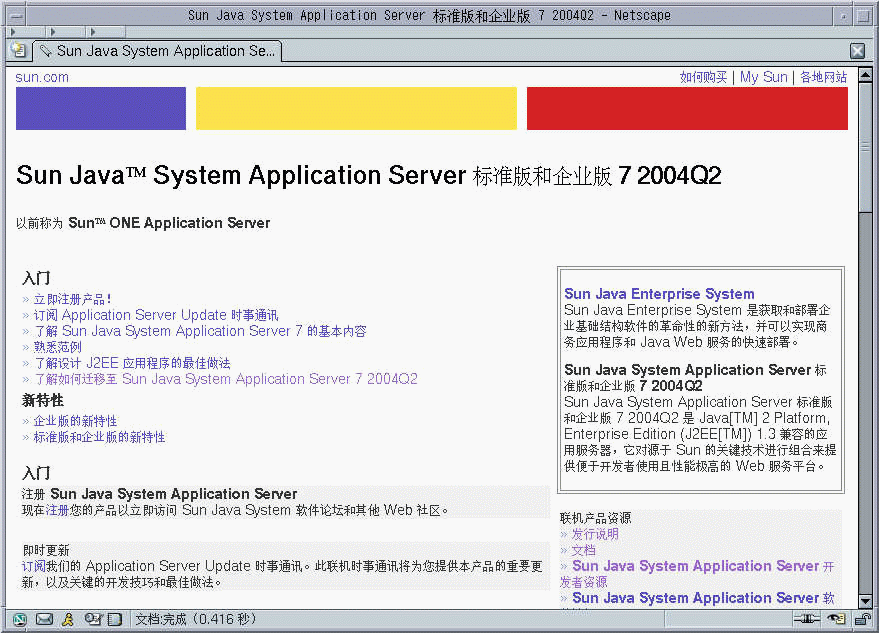The image size is (879, 633).
Task: Launch the AIM running-man icon
Action: pos(68,619)
